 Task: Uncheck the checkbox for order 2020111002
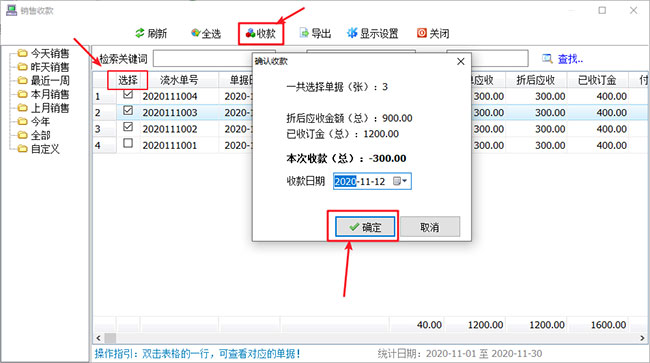pos(128,127)
